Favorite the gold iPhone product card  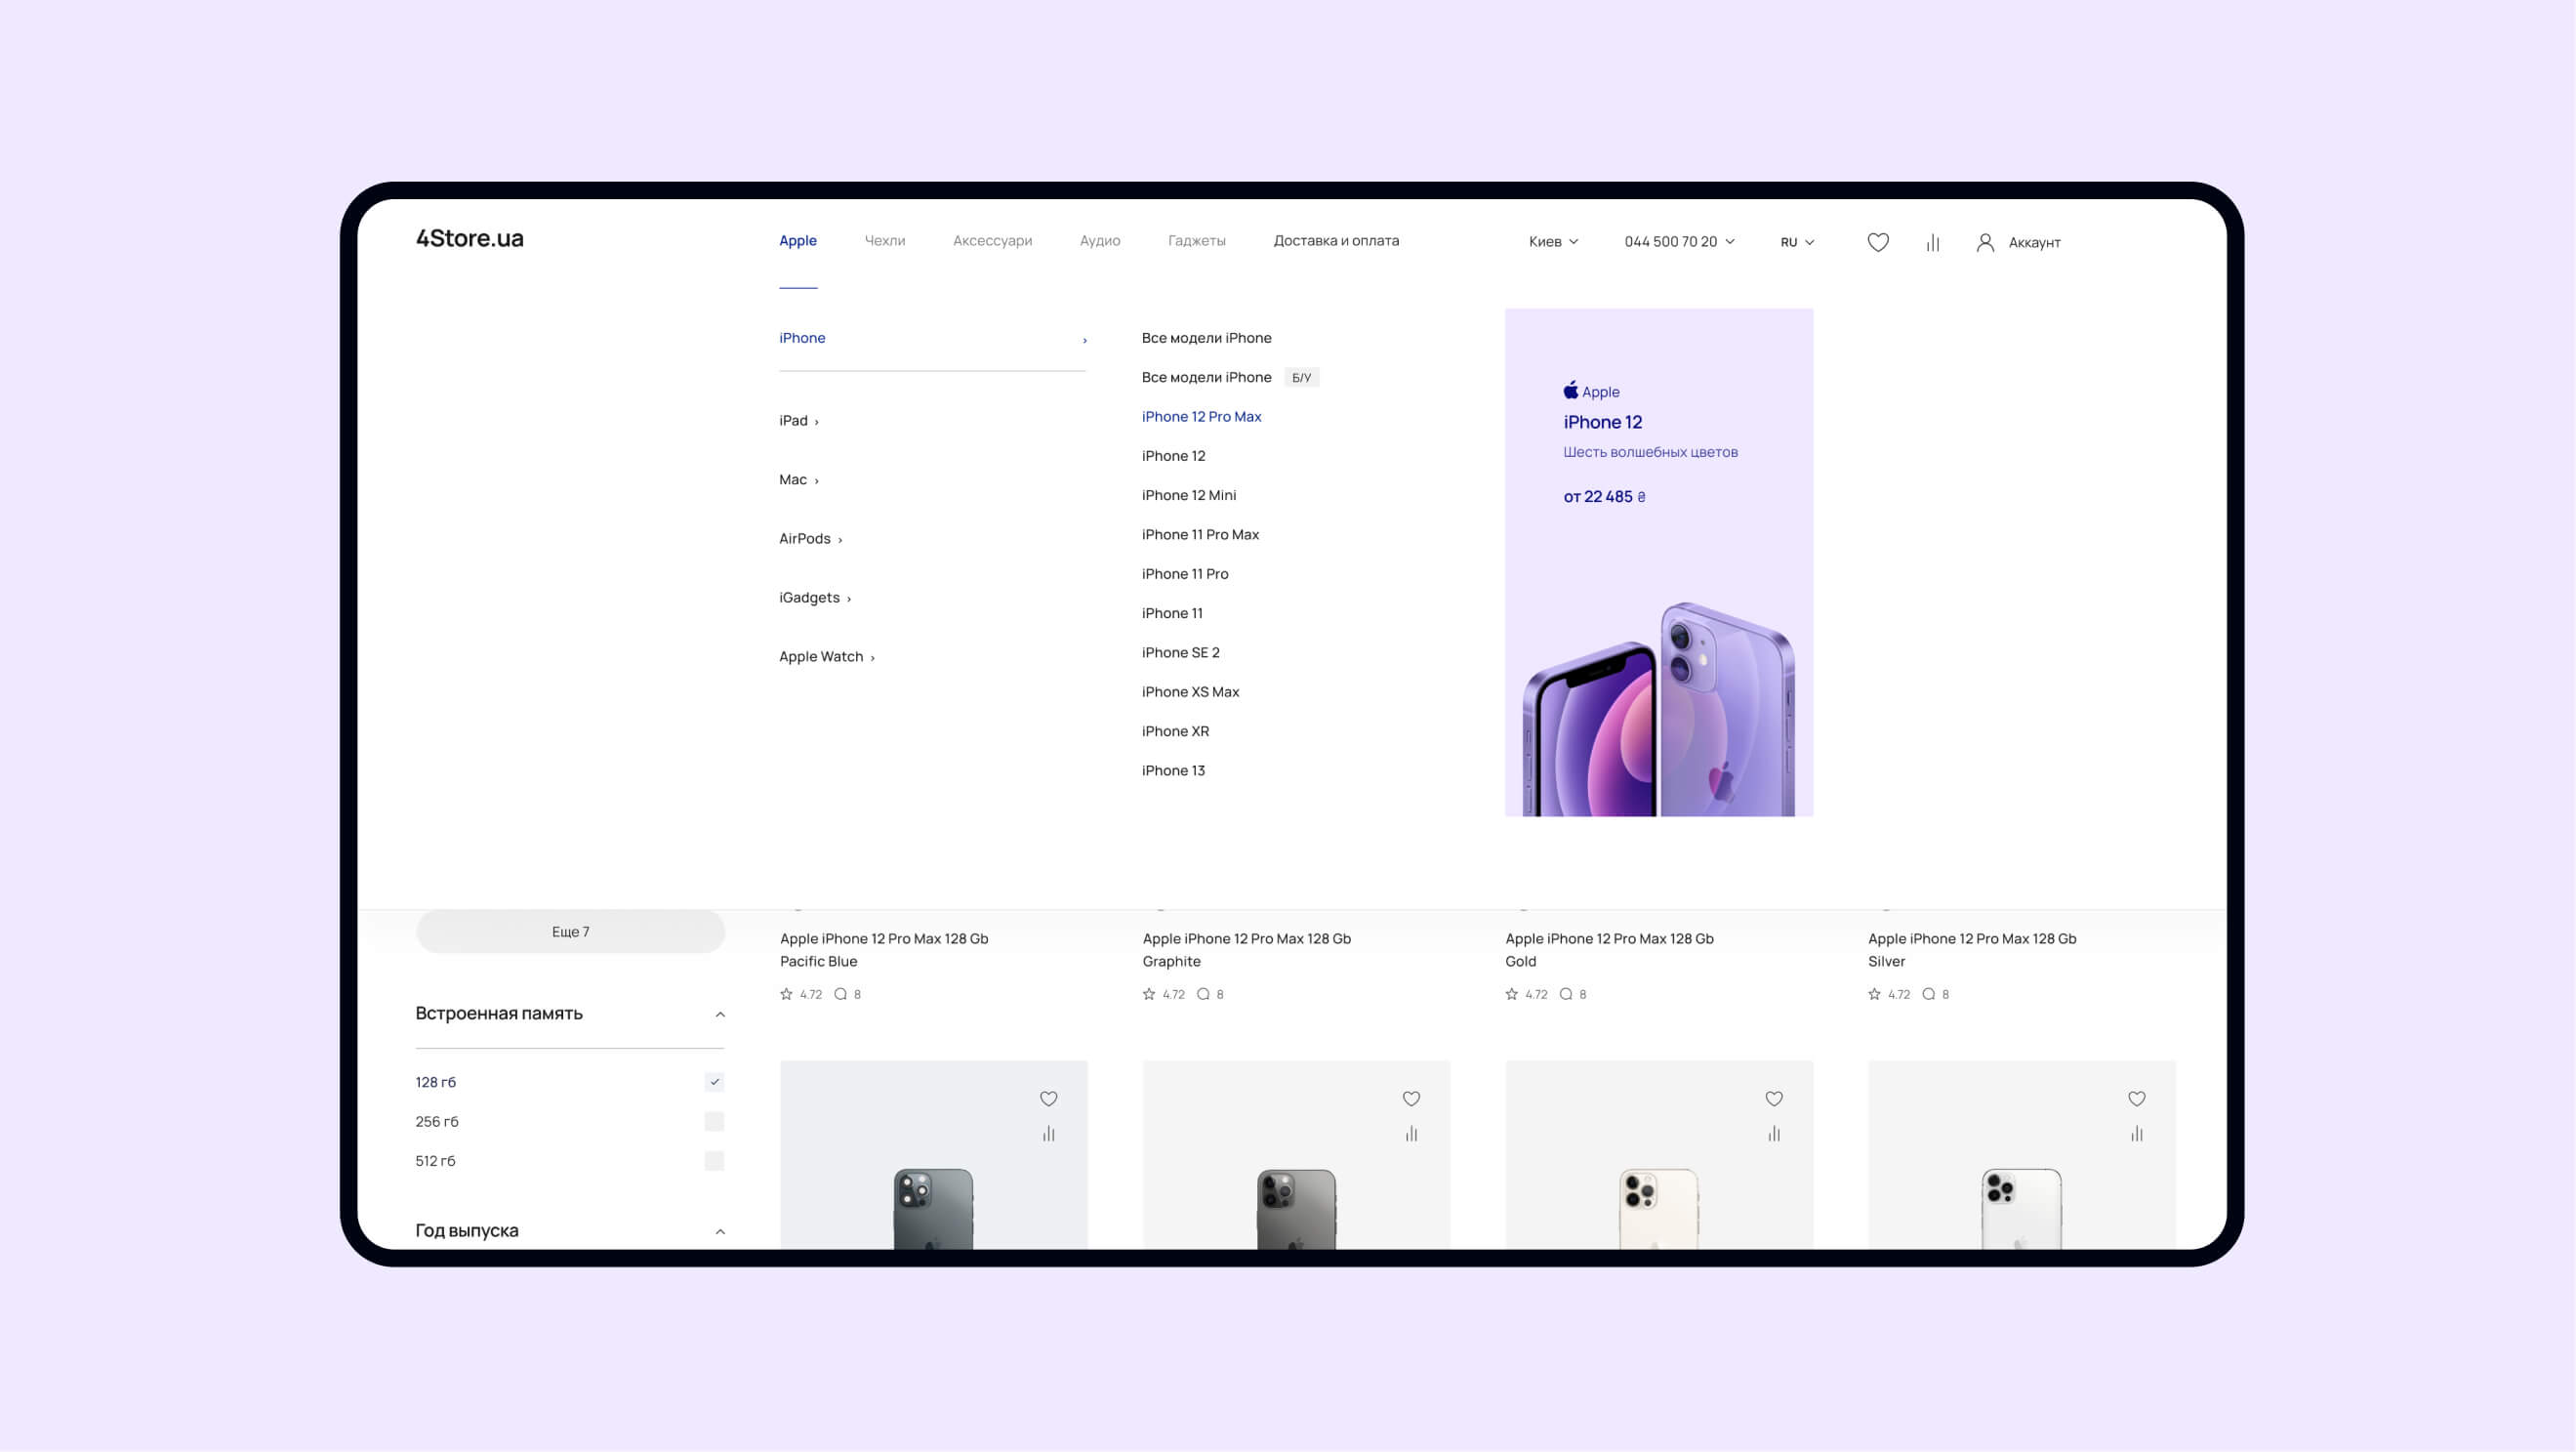point(1773,1098)
